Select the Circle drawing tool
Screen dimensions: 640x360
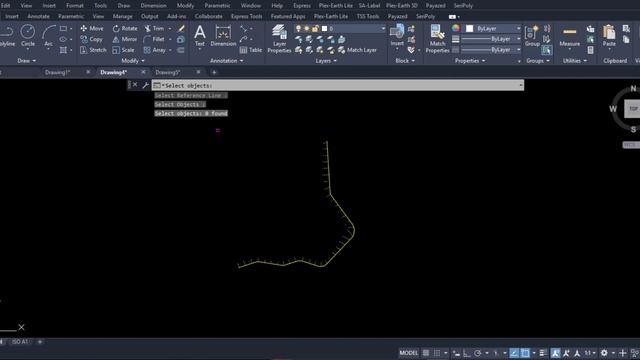[28, 35]
